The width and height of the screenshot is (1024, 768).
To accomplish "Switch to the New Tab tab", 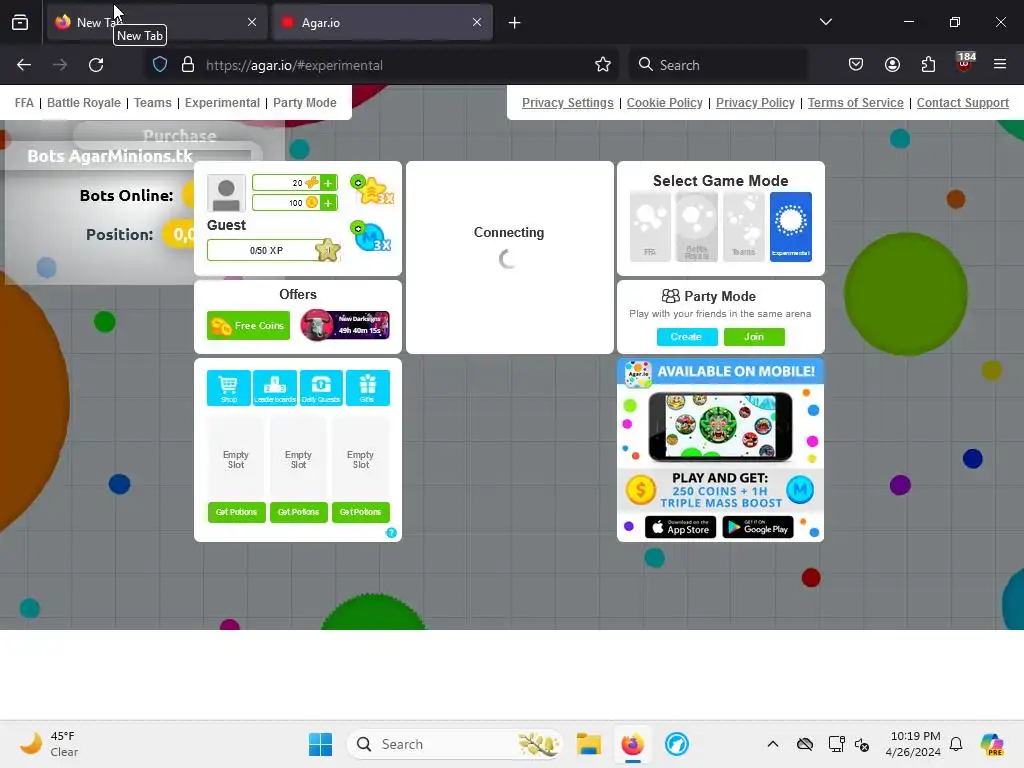I will coord(157,22).
